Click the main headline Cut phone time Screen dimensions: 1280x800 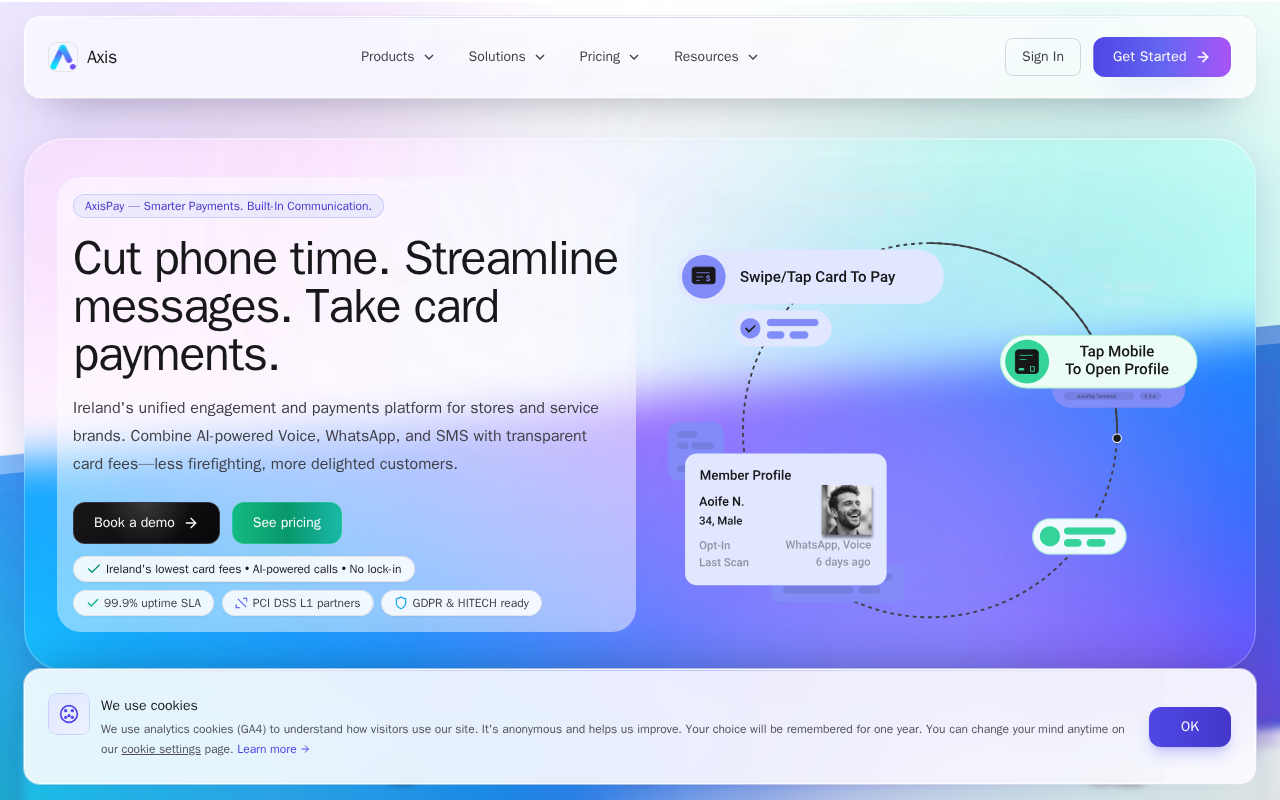[346, 306]
